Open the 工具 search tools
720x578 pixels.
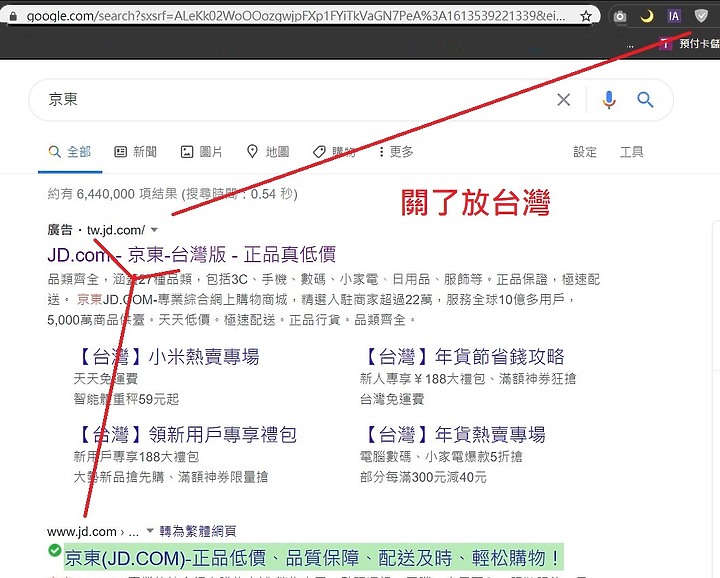pos(631,152)
